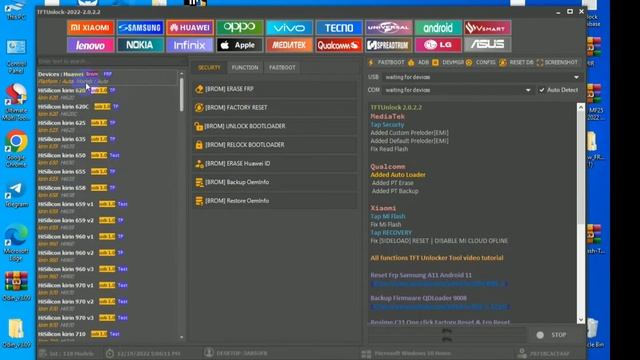Screen dimensions: 640x360
Task: Select the Vivo brand button
Action: tap(289, 28)
